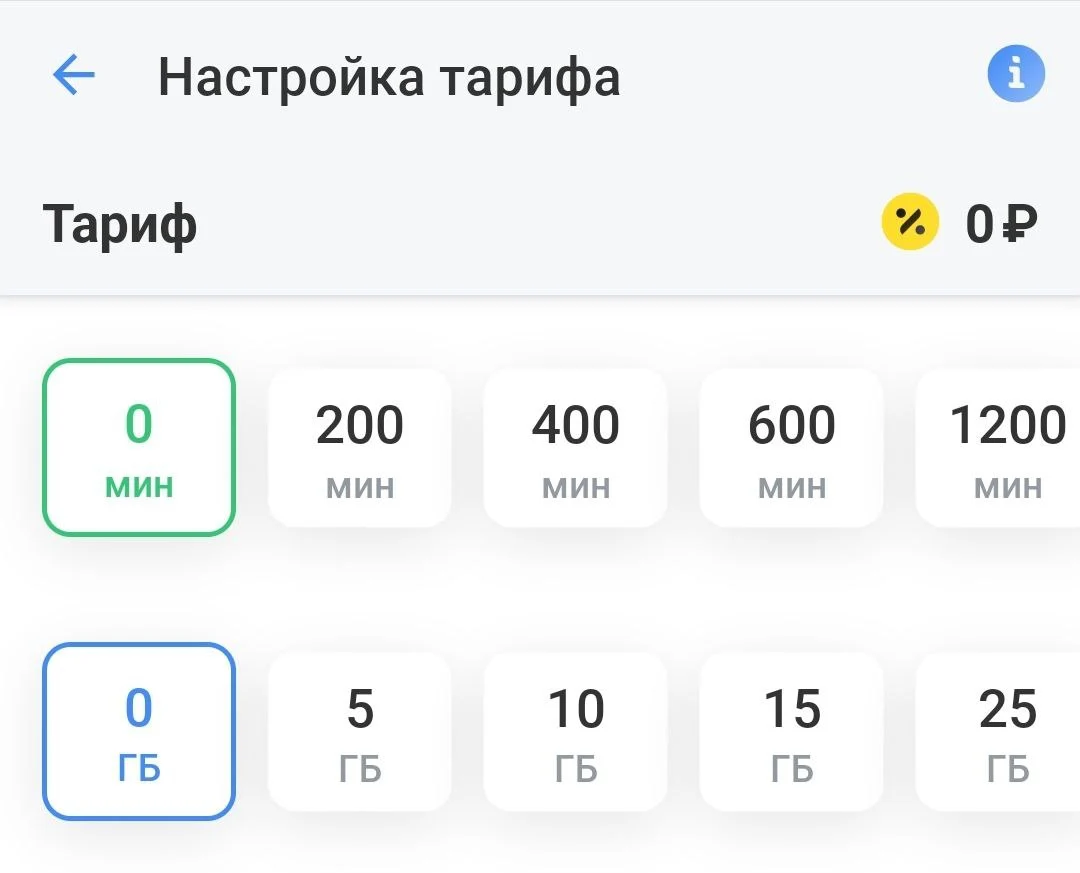This screenshot has width=1080, height=873.
Task: Tap the number 600 in minutes row
Action: [791, 424]
